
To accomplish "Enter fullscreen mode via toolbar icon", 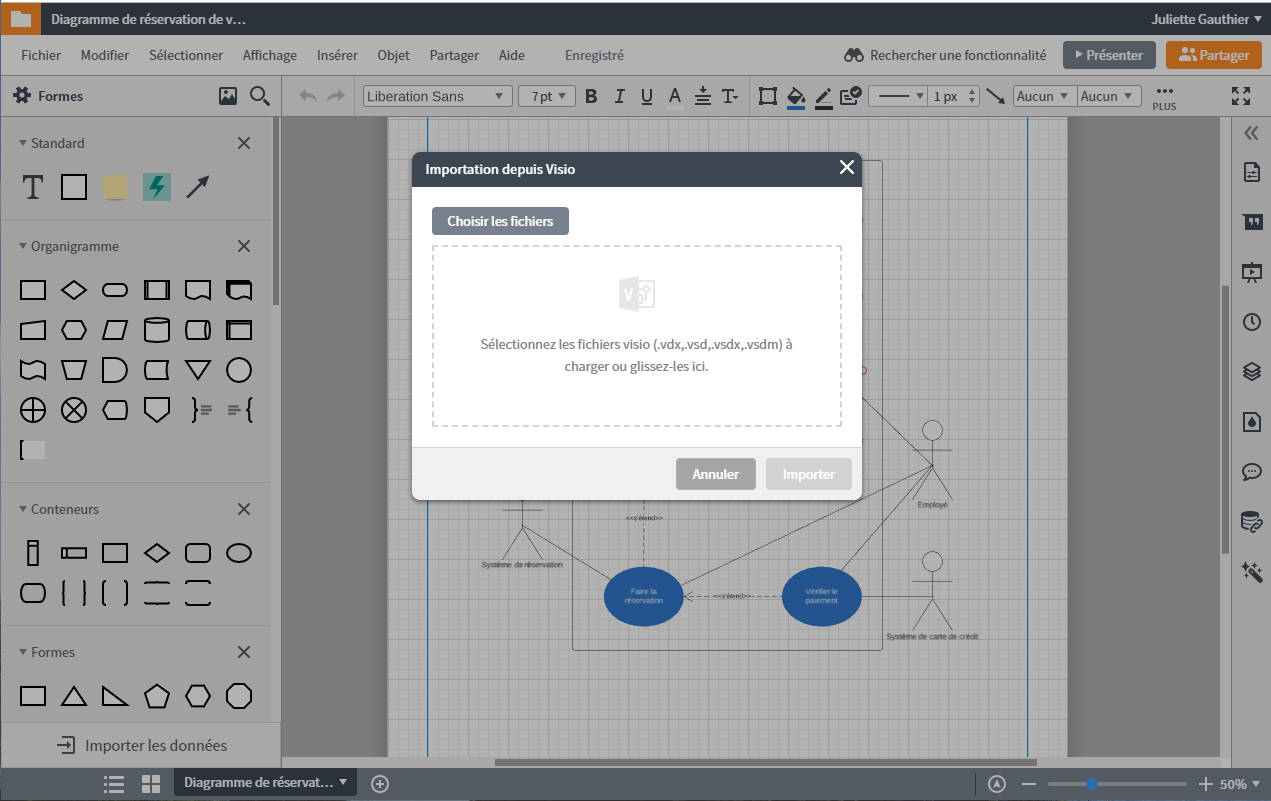I will [1241, 96].
